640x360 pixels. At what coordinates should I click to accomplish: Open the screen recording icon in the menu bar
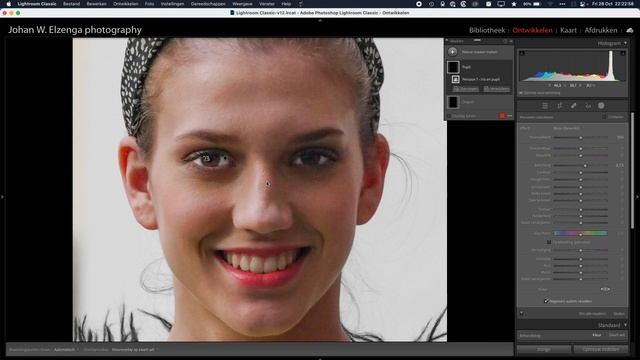[x=419, y=4]
